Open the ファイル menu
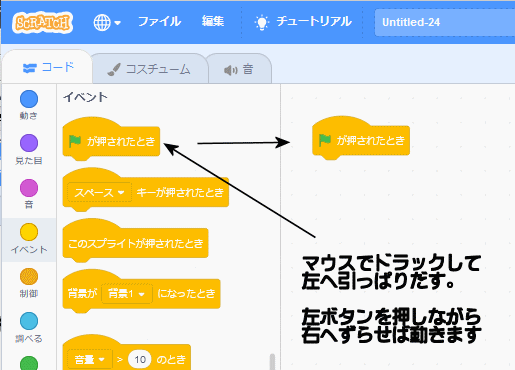 pos(159,22)
